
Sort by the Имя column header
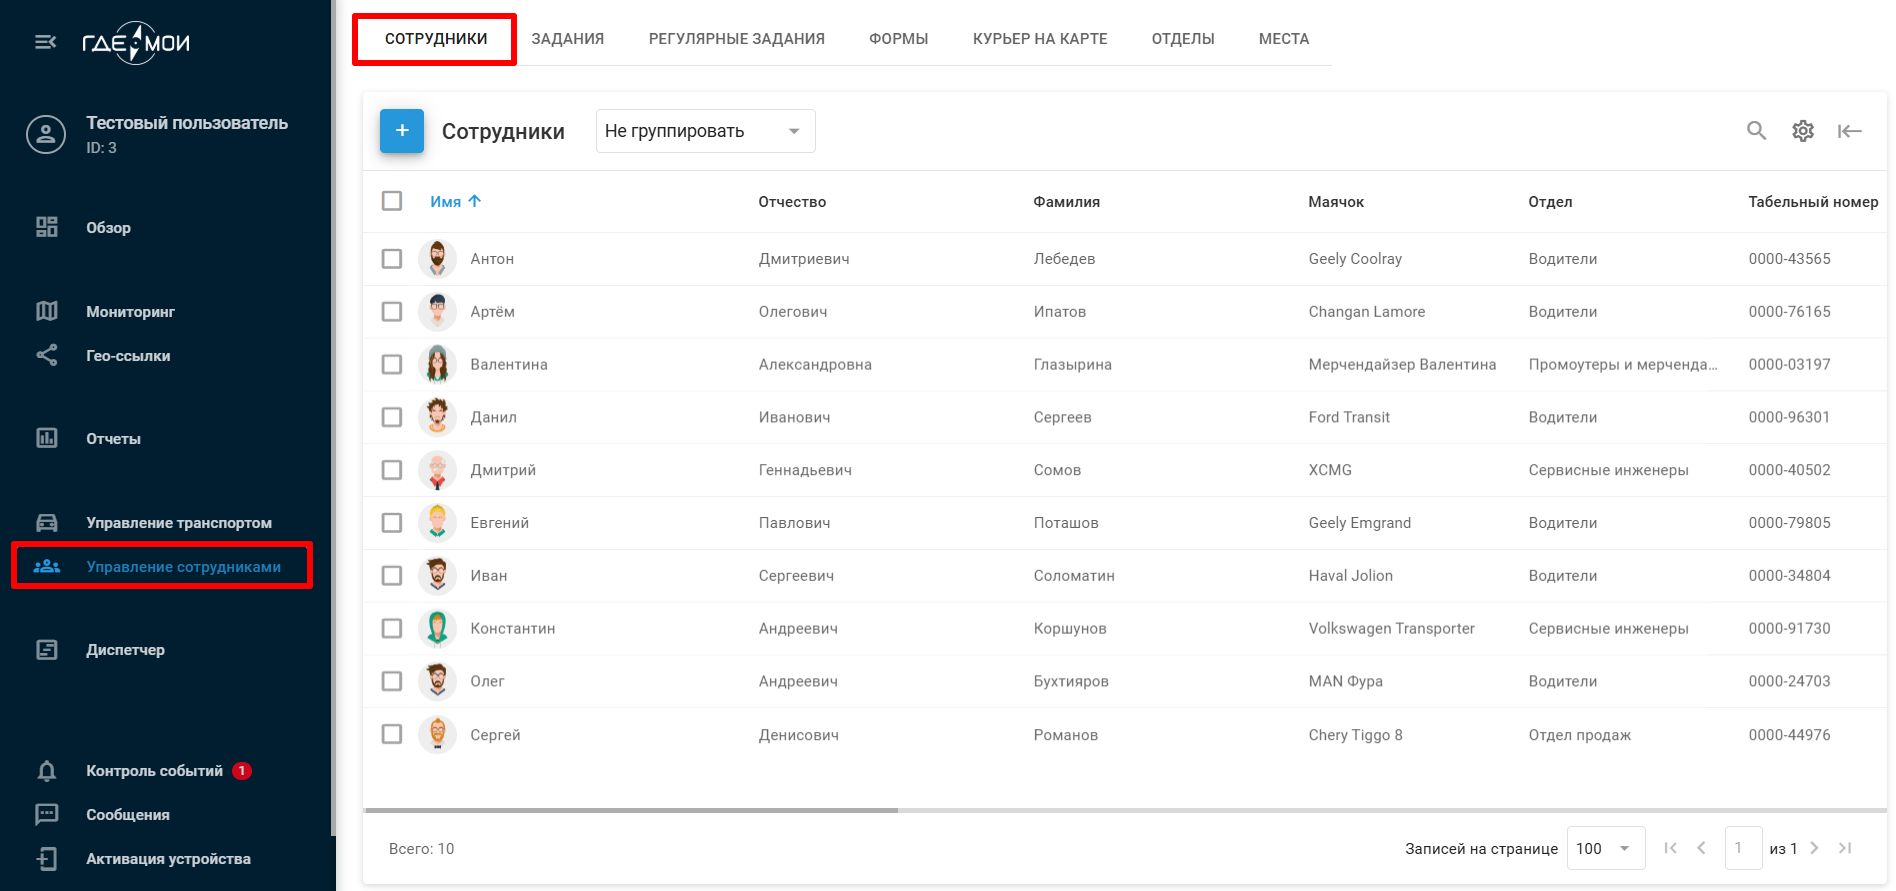[x=446, y=202]
